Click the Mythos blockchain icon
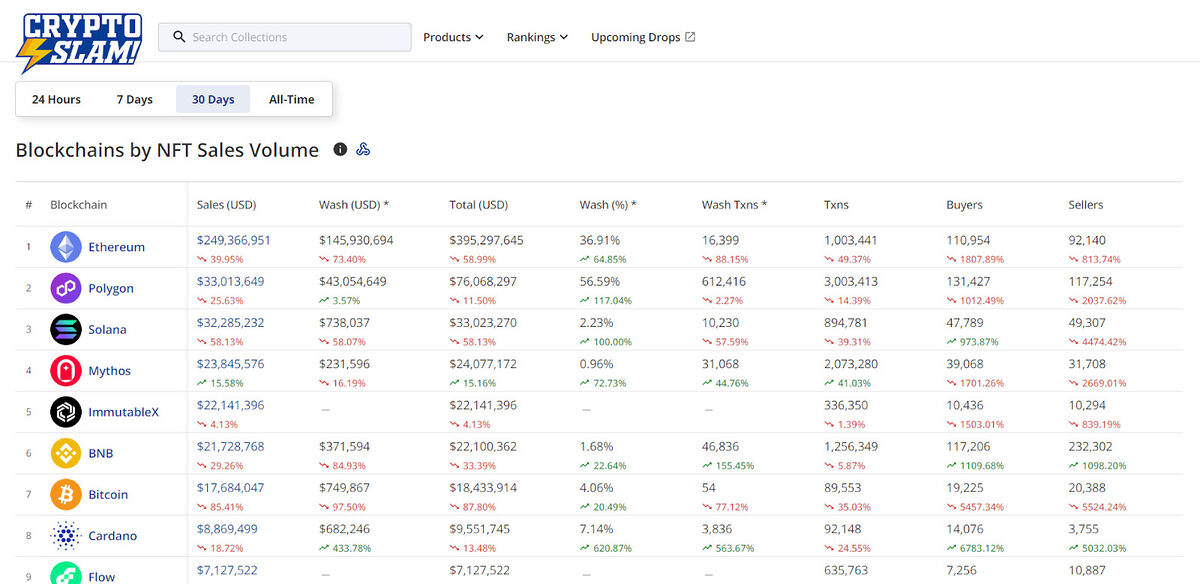1200x584 pixels. click(66, 371)
